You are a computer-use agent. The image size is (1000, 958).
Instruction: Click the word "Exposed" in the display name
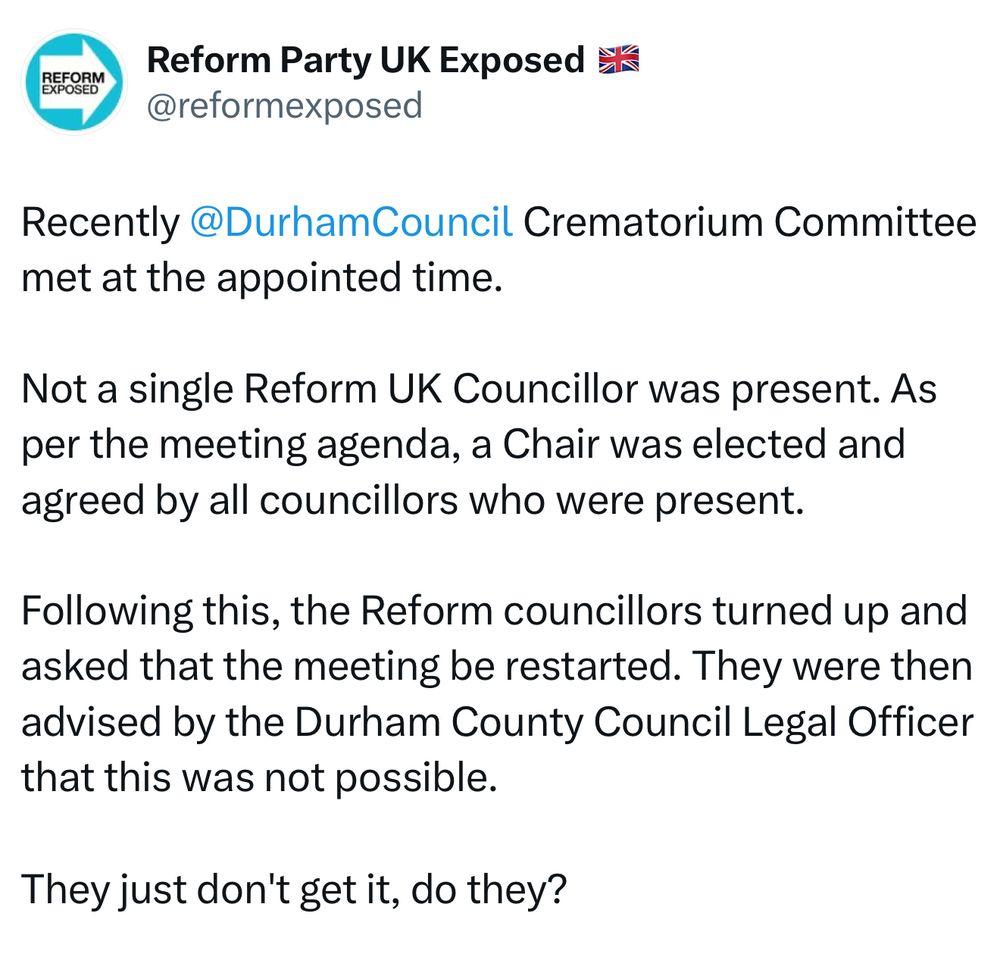pos(511,61)
